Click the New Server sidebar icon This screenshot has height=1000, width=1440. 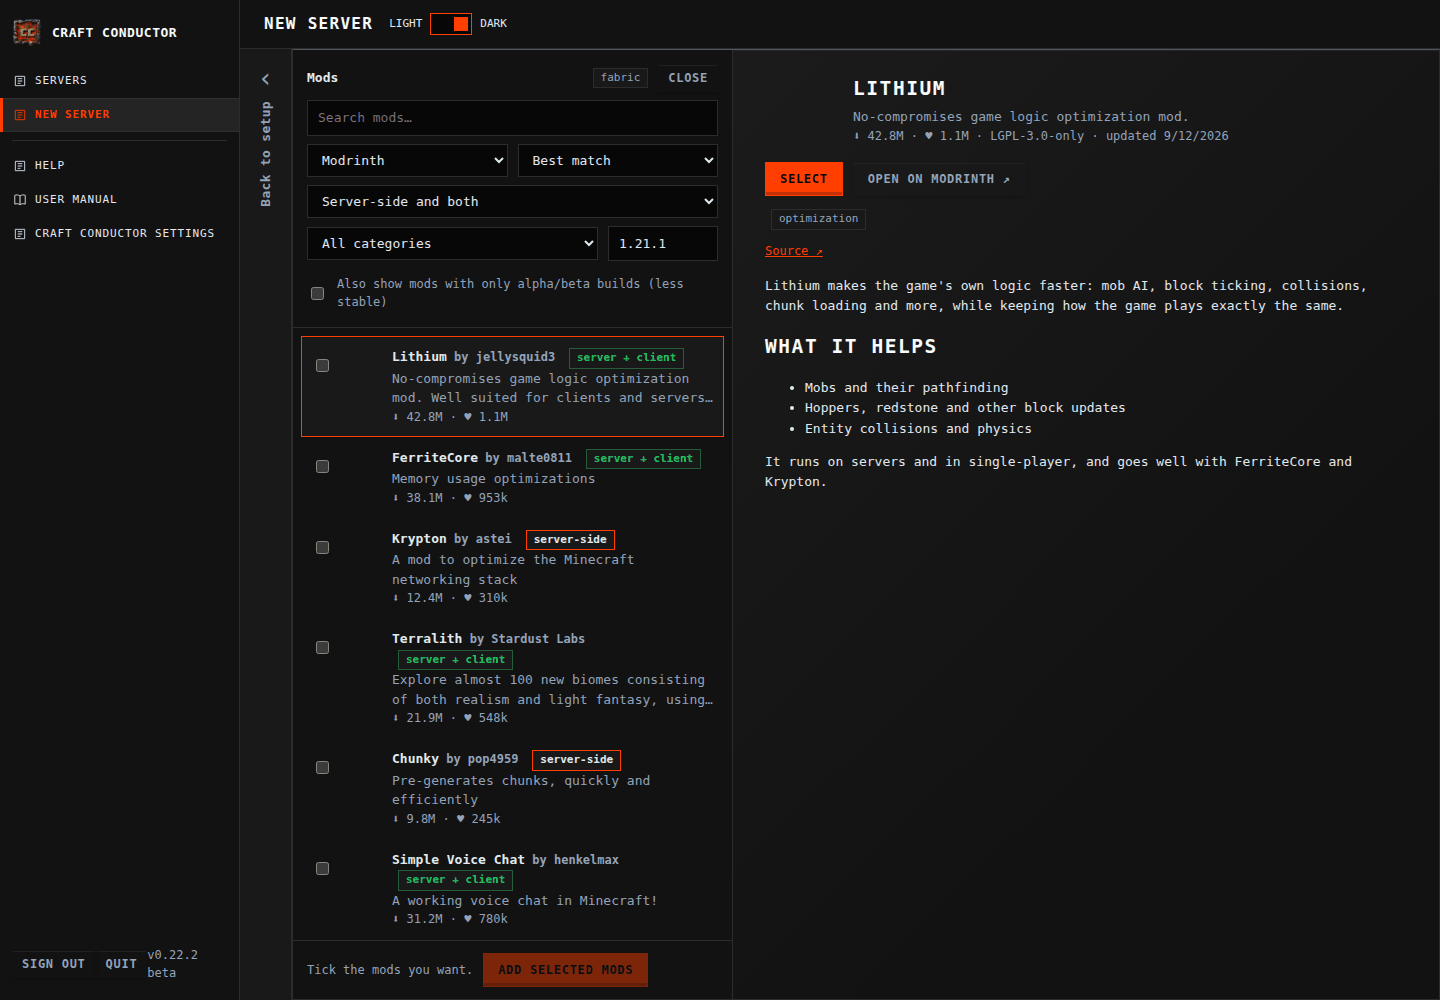point(20,115)
